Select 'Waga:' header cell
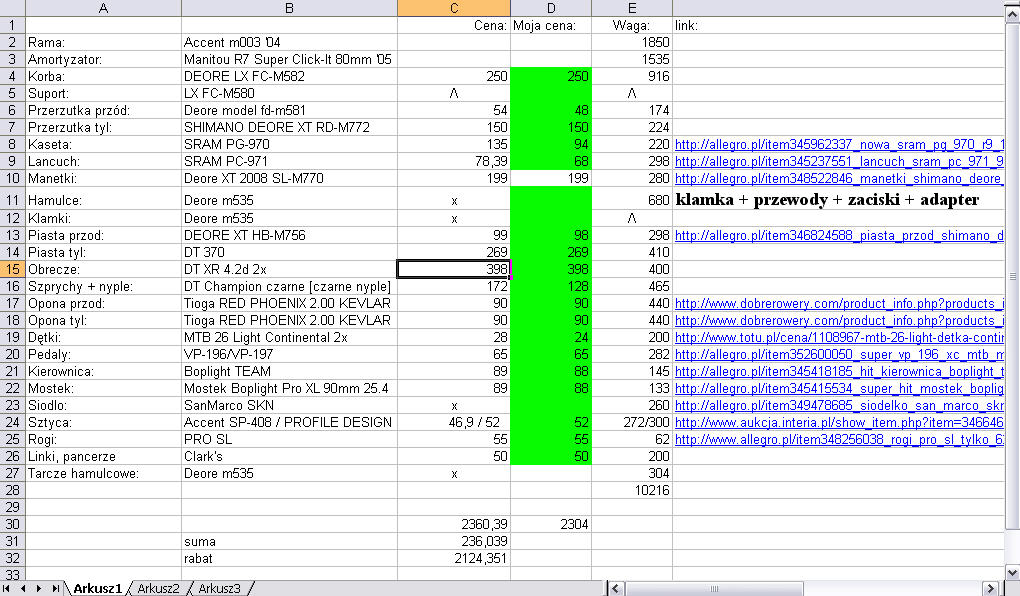Viewport: 1020px width, 596px height. 632,25
